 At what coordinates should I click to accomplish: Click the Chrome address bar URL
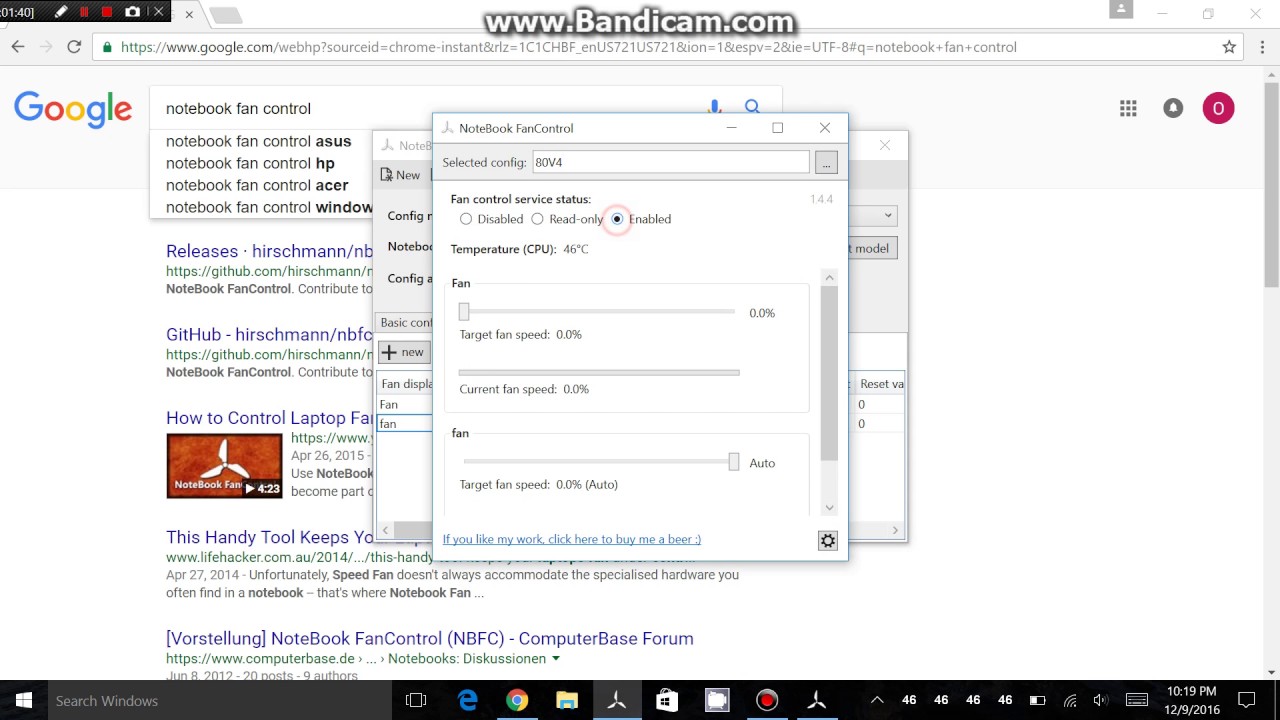[568, 47]
